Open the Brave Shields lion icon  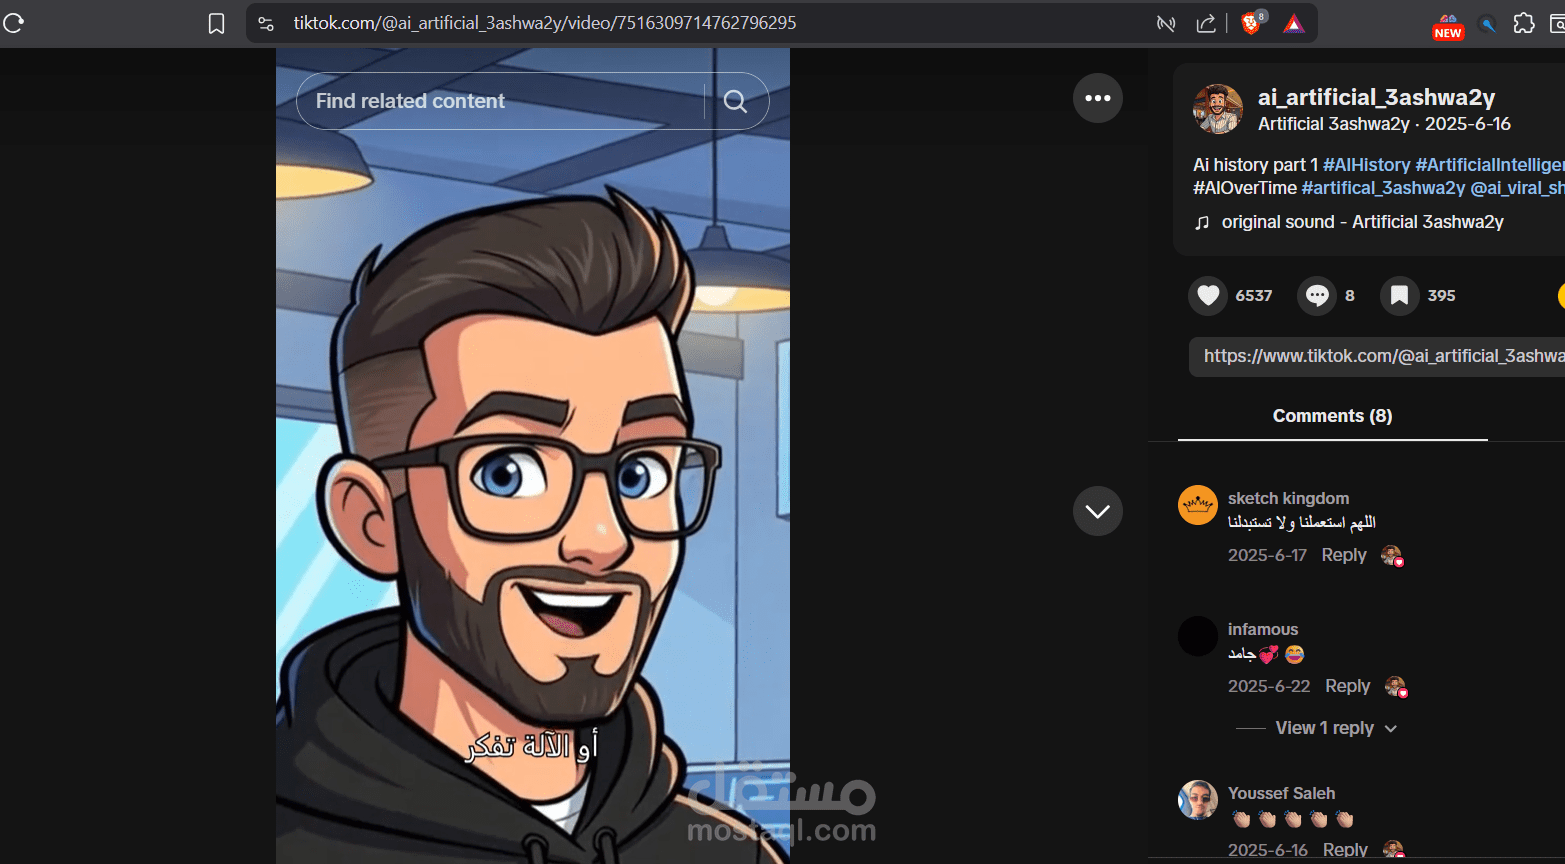(x=1252, y=23)
